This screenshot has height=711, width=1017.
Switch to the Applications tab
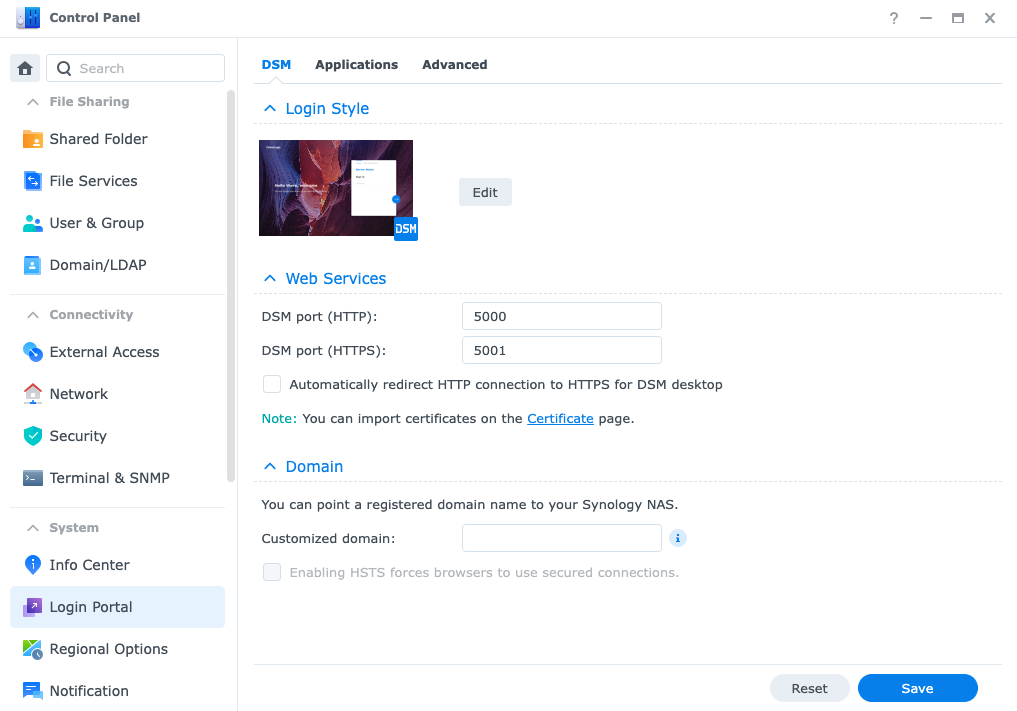356,64
